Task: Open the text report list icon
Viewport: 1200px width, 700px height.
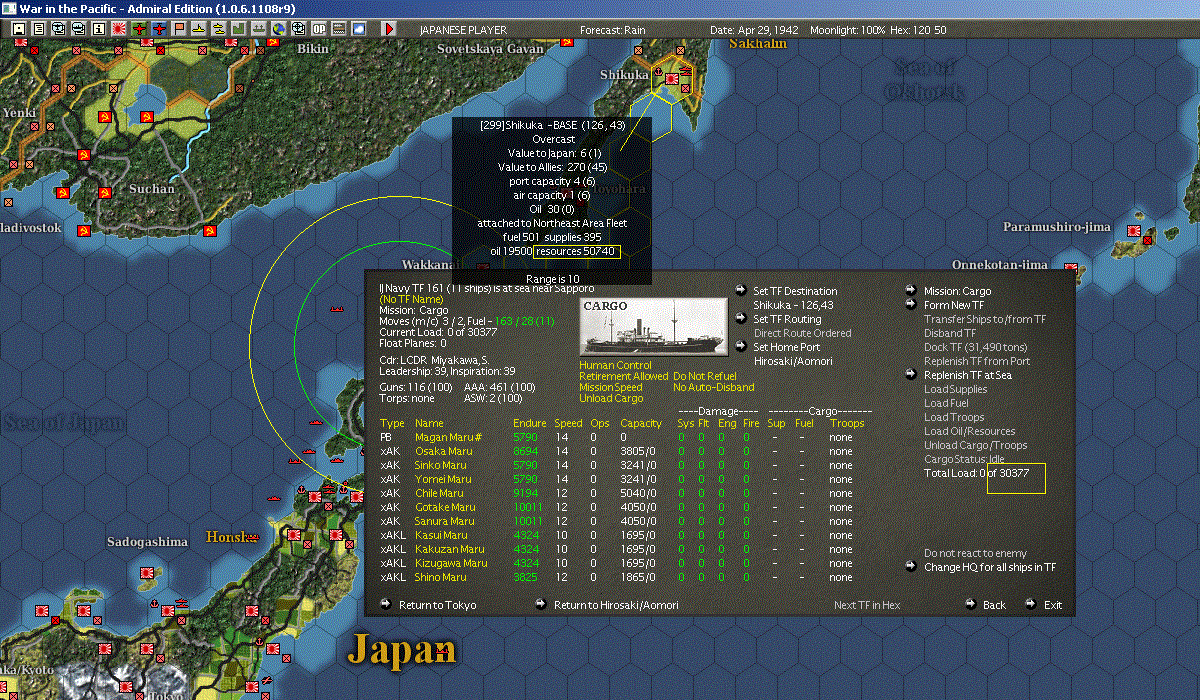Action: (x=39, y=29)
